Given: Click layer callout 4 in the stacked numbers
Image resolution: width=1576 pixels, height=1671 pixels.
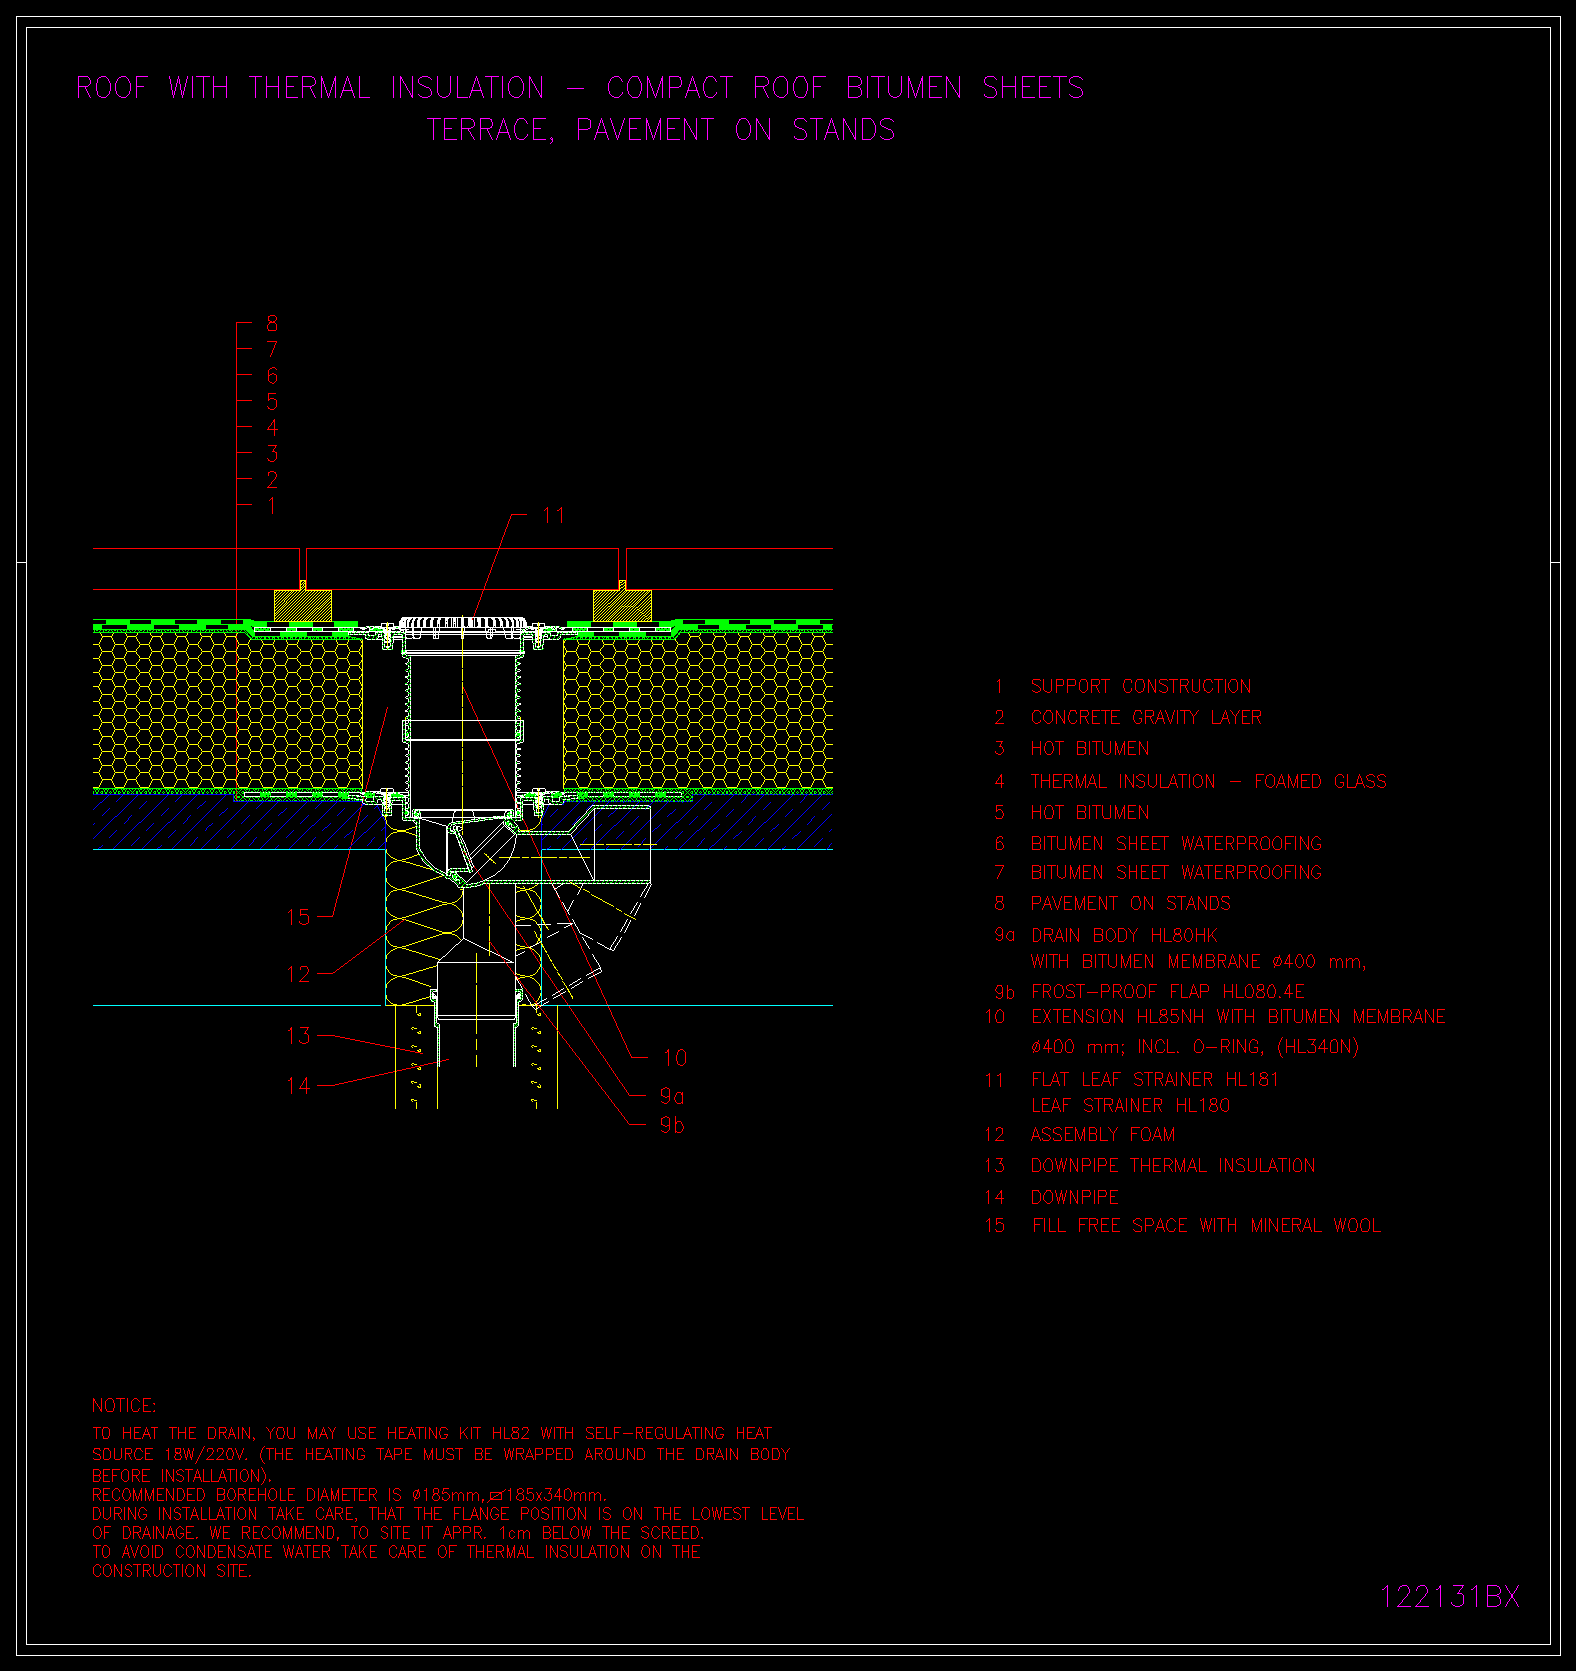Looking at the screenshot, I should point(272,428).
